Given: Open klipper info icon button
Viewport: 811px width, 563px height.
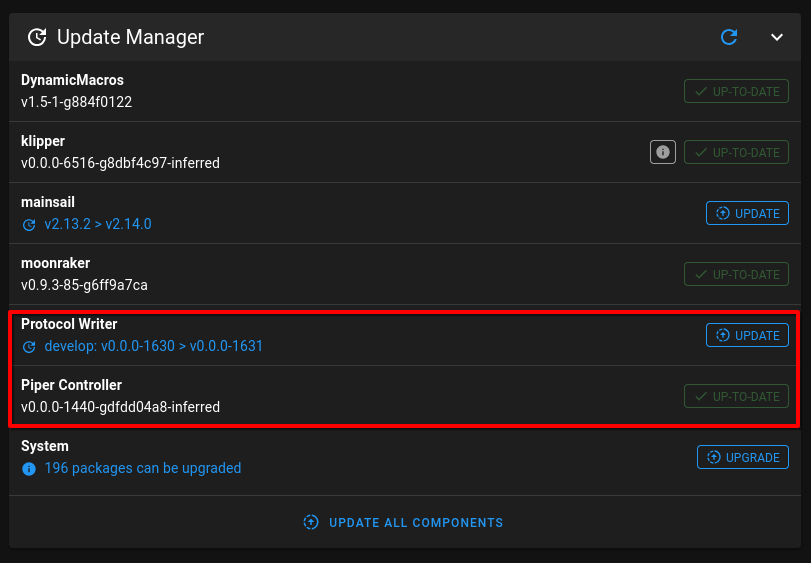Looking at the screenshot, I should pyautogui.click(x=663, y=152).
